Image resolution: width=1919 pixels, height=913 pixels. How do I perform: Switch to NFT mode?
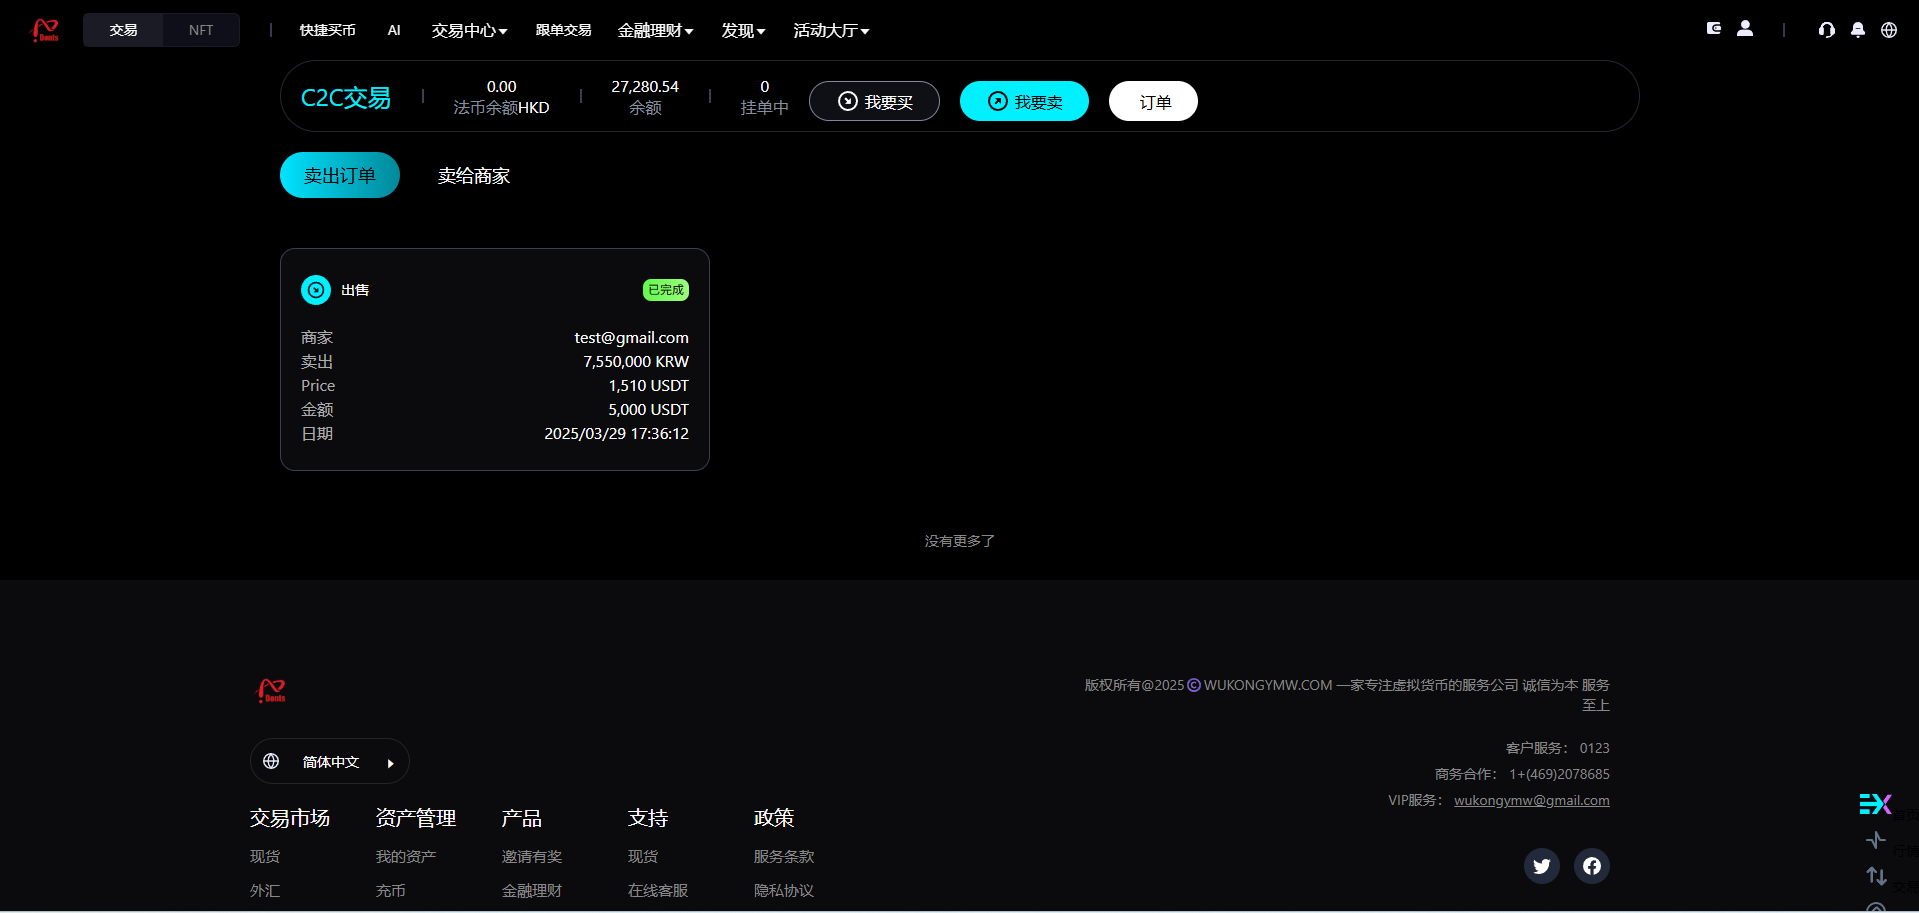[200, 29]
